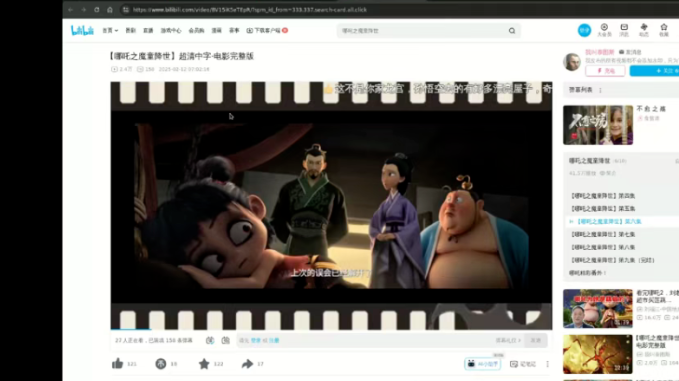Open the bilibili logo homepage

click(x=82, y=30)
